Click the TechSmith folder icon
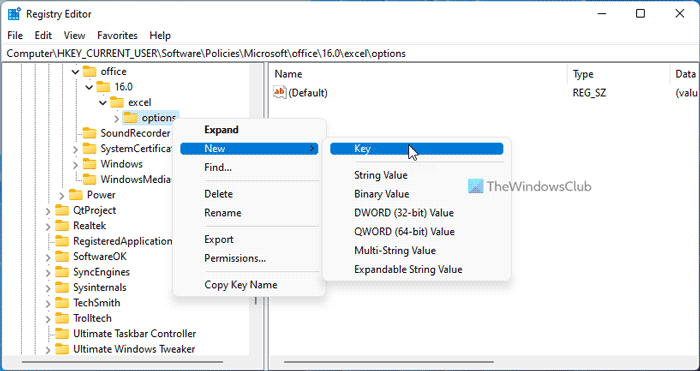This screenshot has height=371, width=700. coord(62,303)
